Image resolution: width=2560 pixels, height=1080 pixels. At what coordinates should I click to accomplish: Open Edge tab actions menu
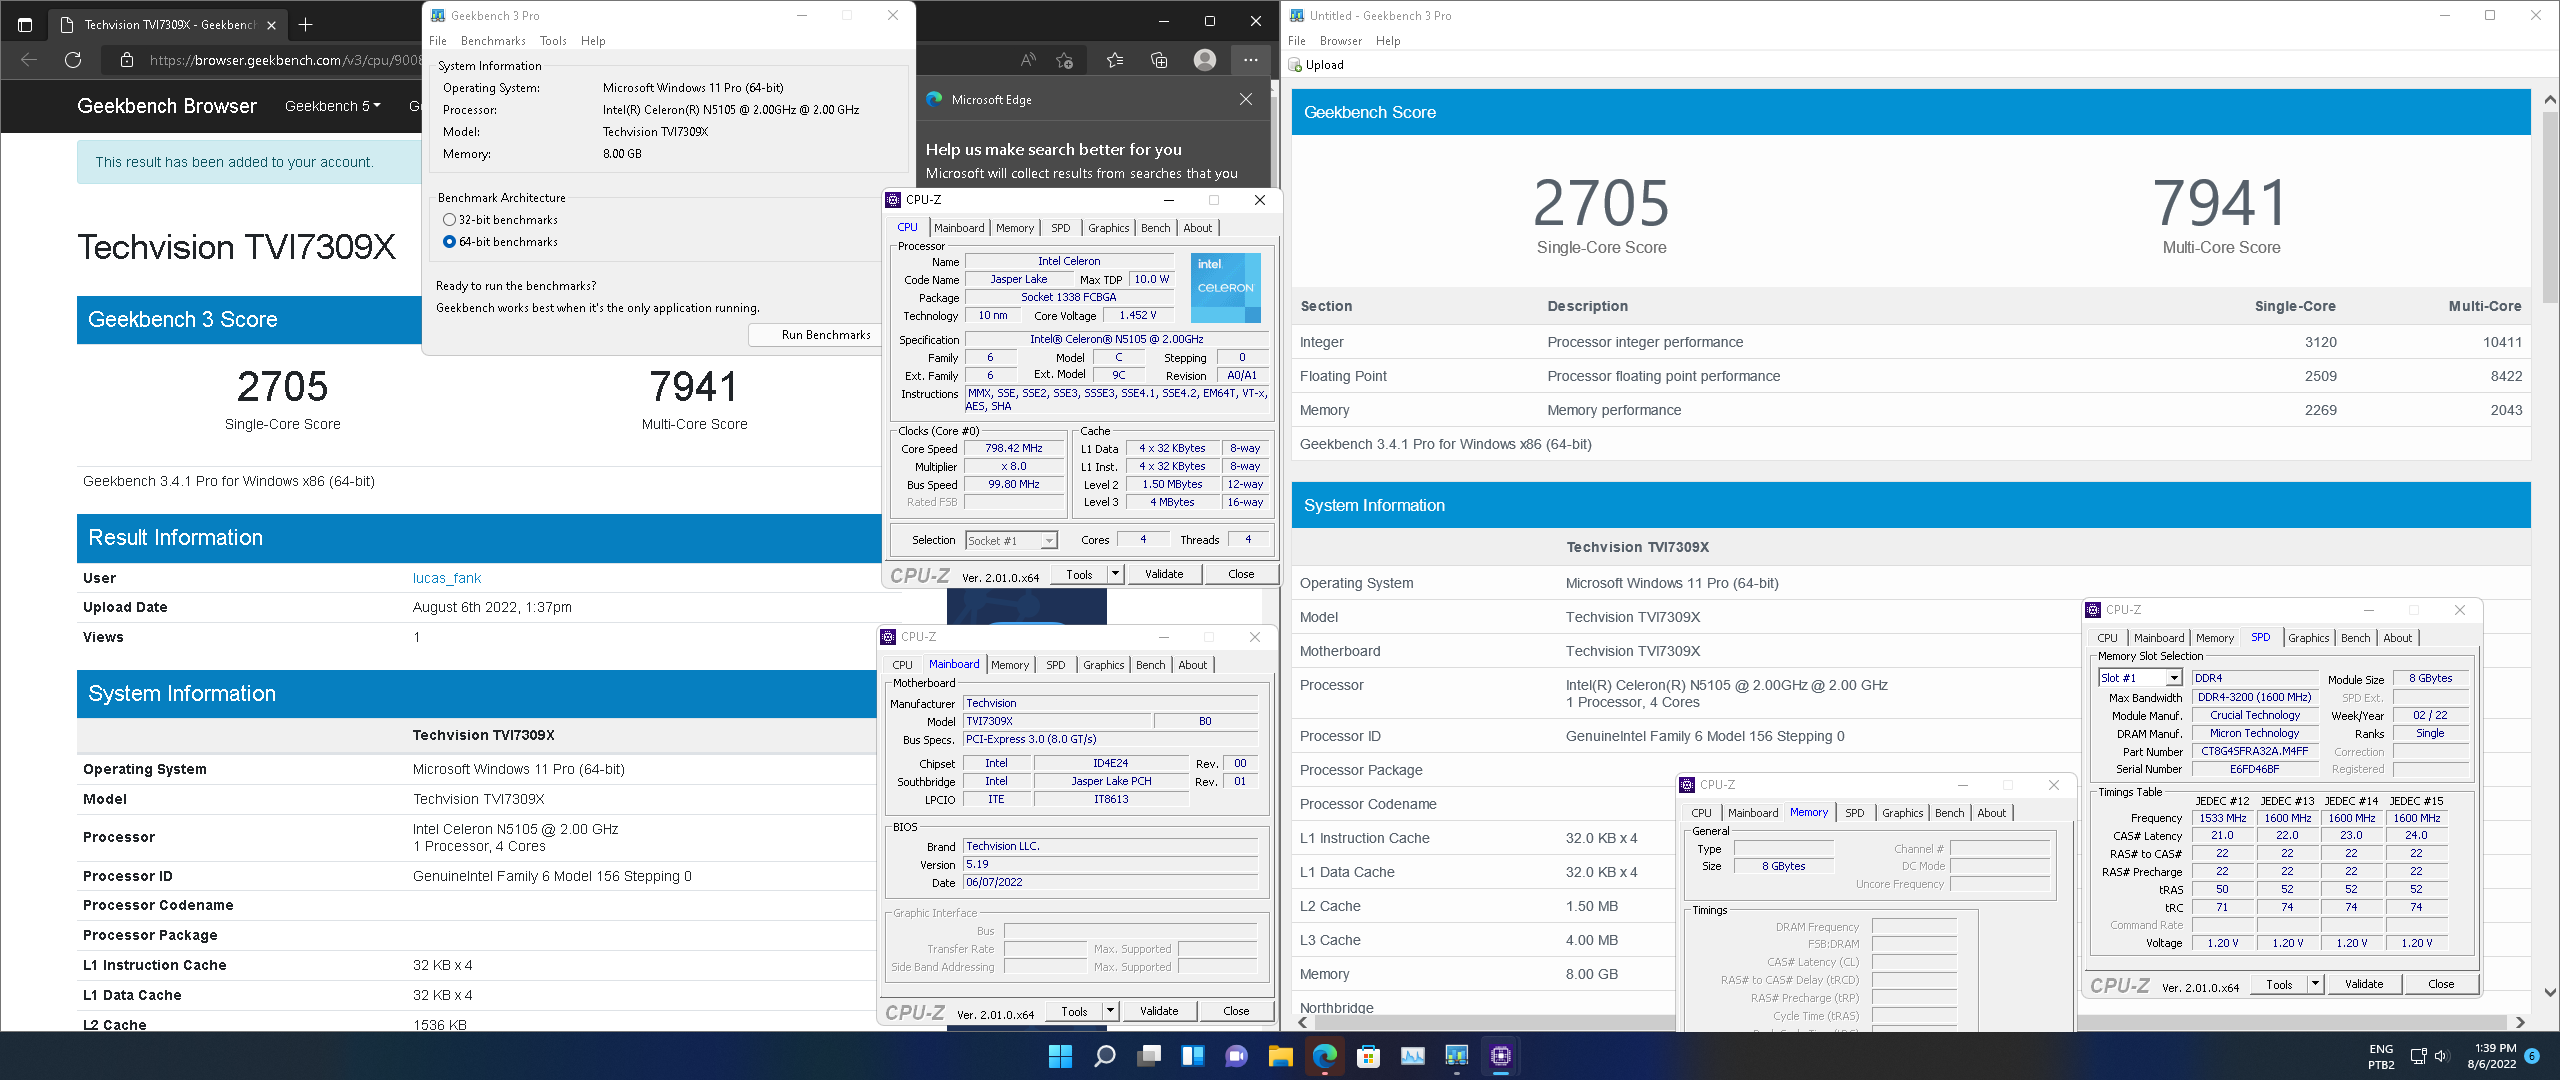point(25,25)
